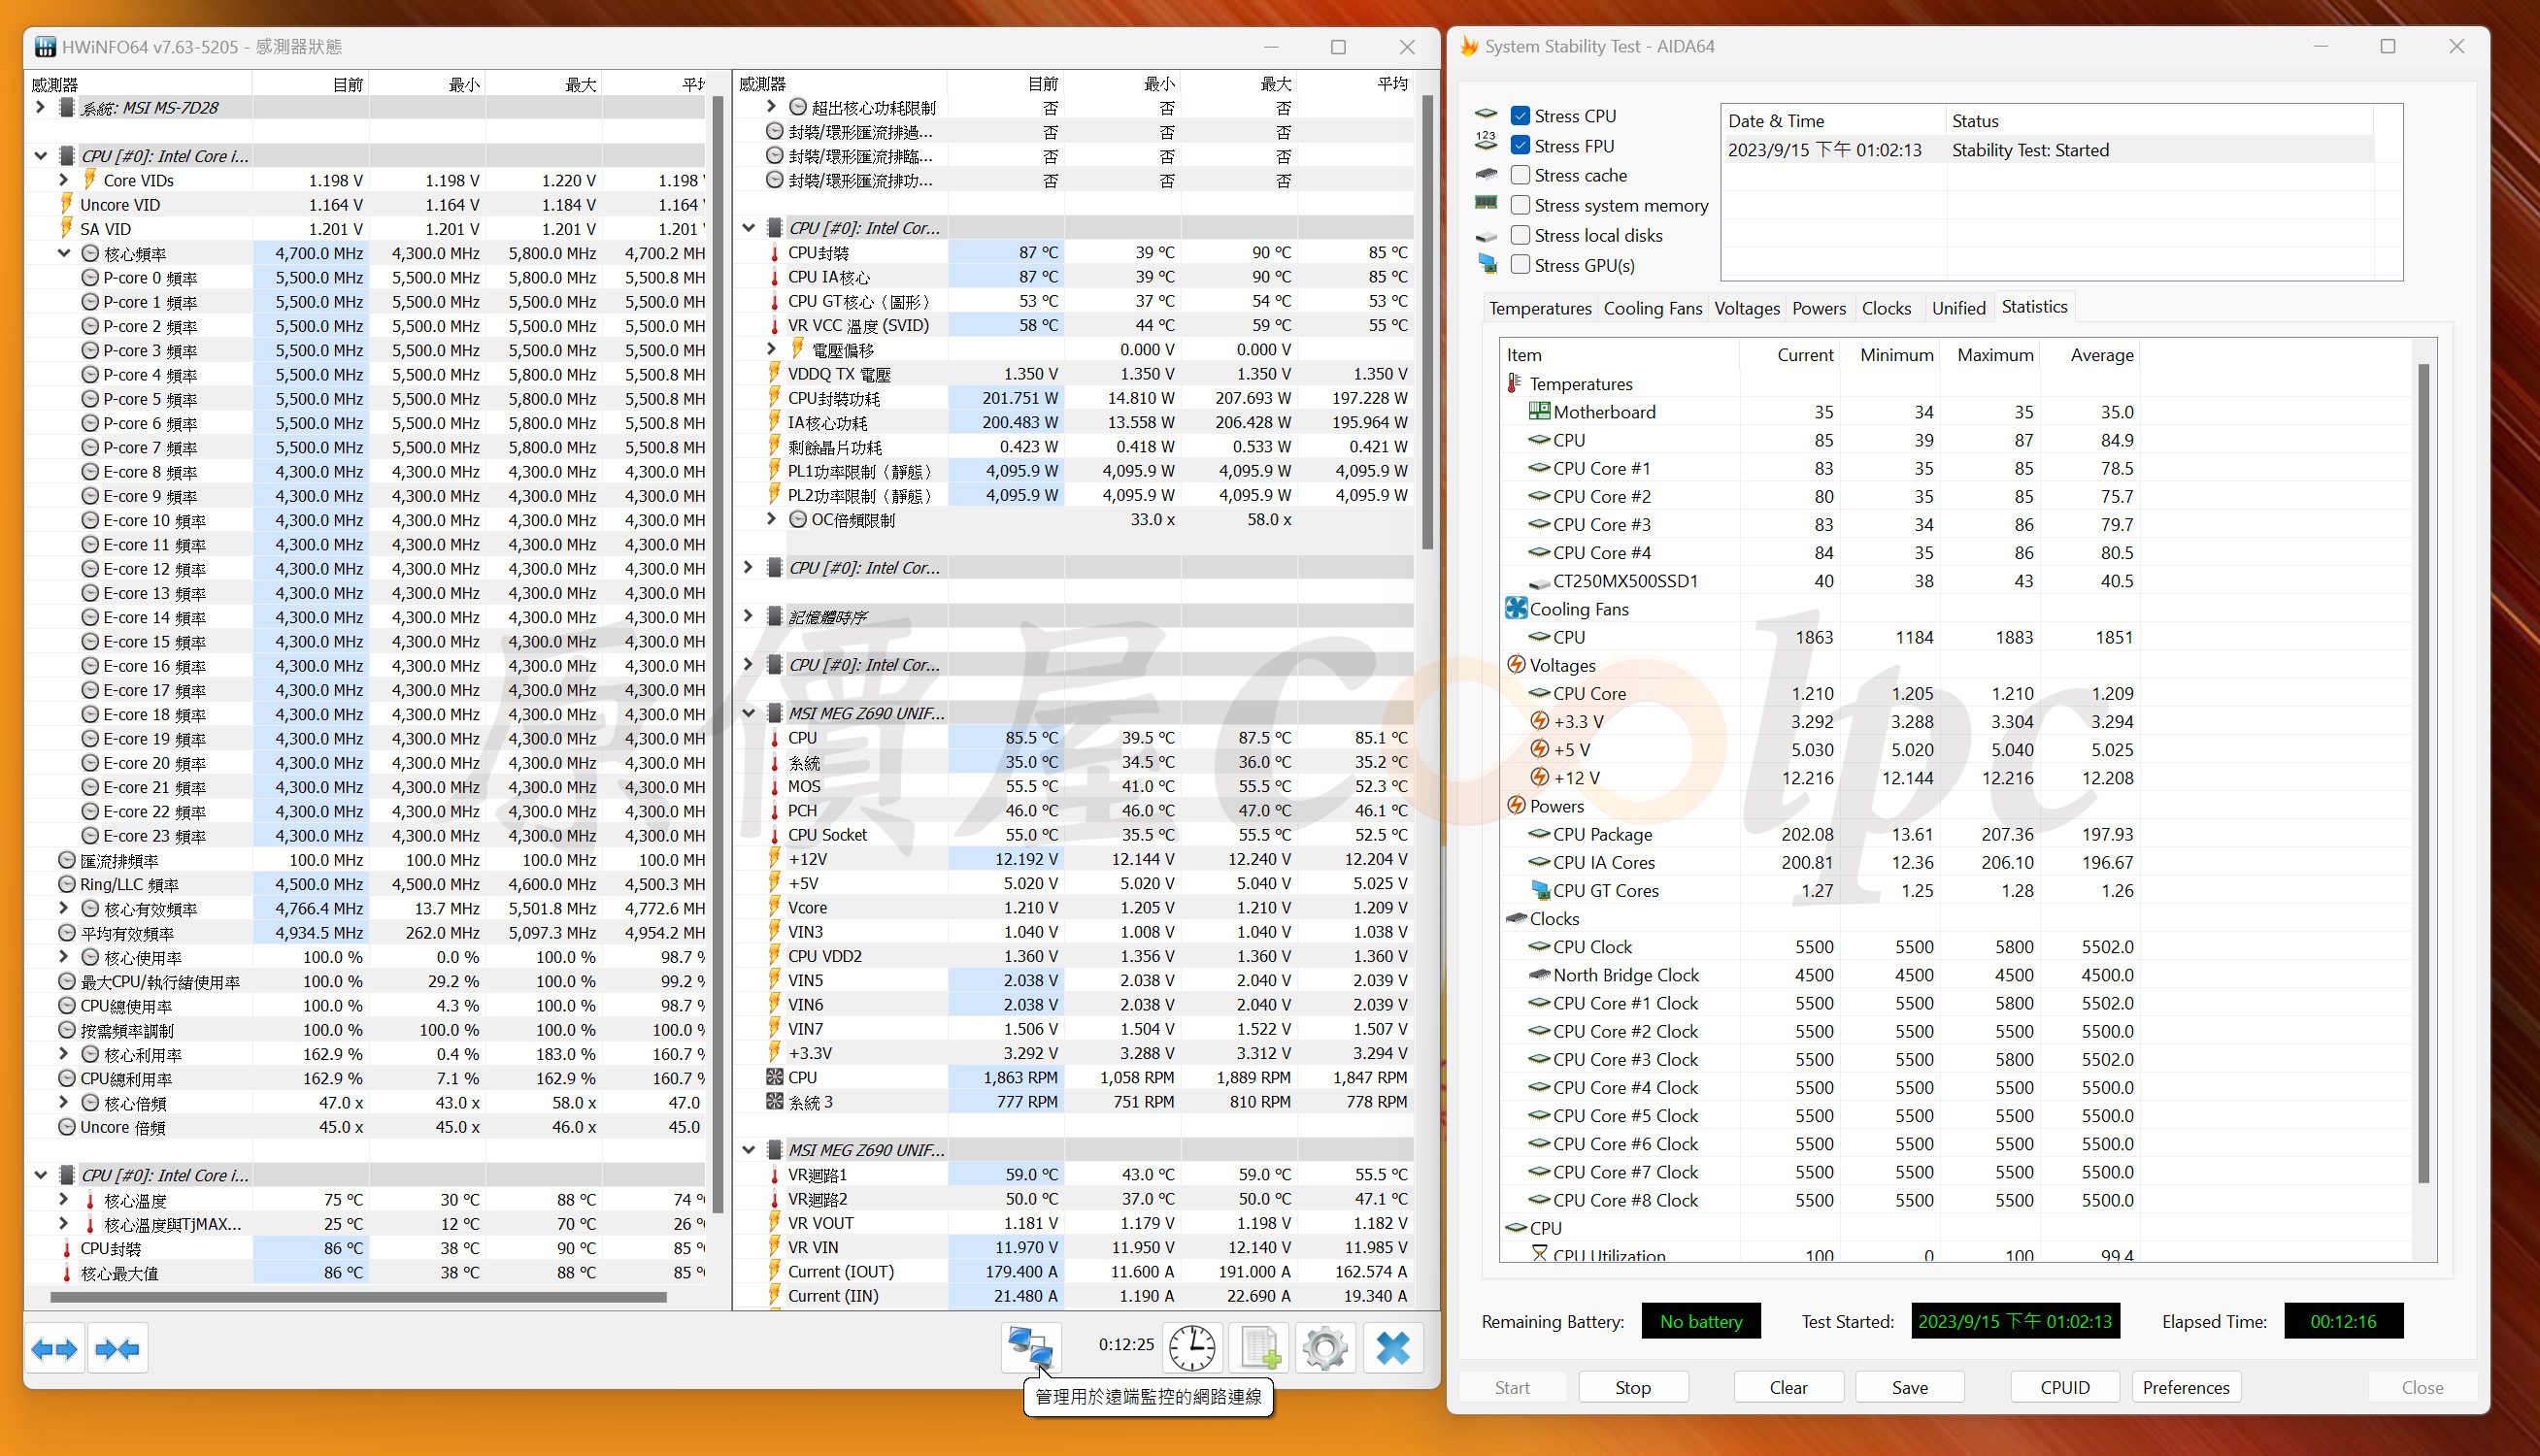Enable Stress GPU(s) checkbox
Screen dimensions: 2540x1456
pos(1520,265)
